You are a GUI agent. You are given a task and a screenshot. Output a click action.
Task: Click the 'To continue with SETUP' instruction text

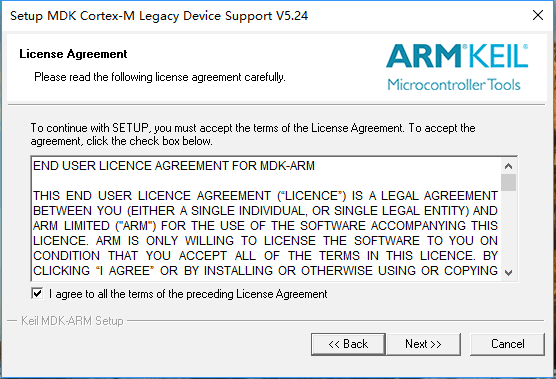pyautogui.click(x=253, y=134)
